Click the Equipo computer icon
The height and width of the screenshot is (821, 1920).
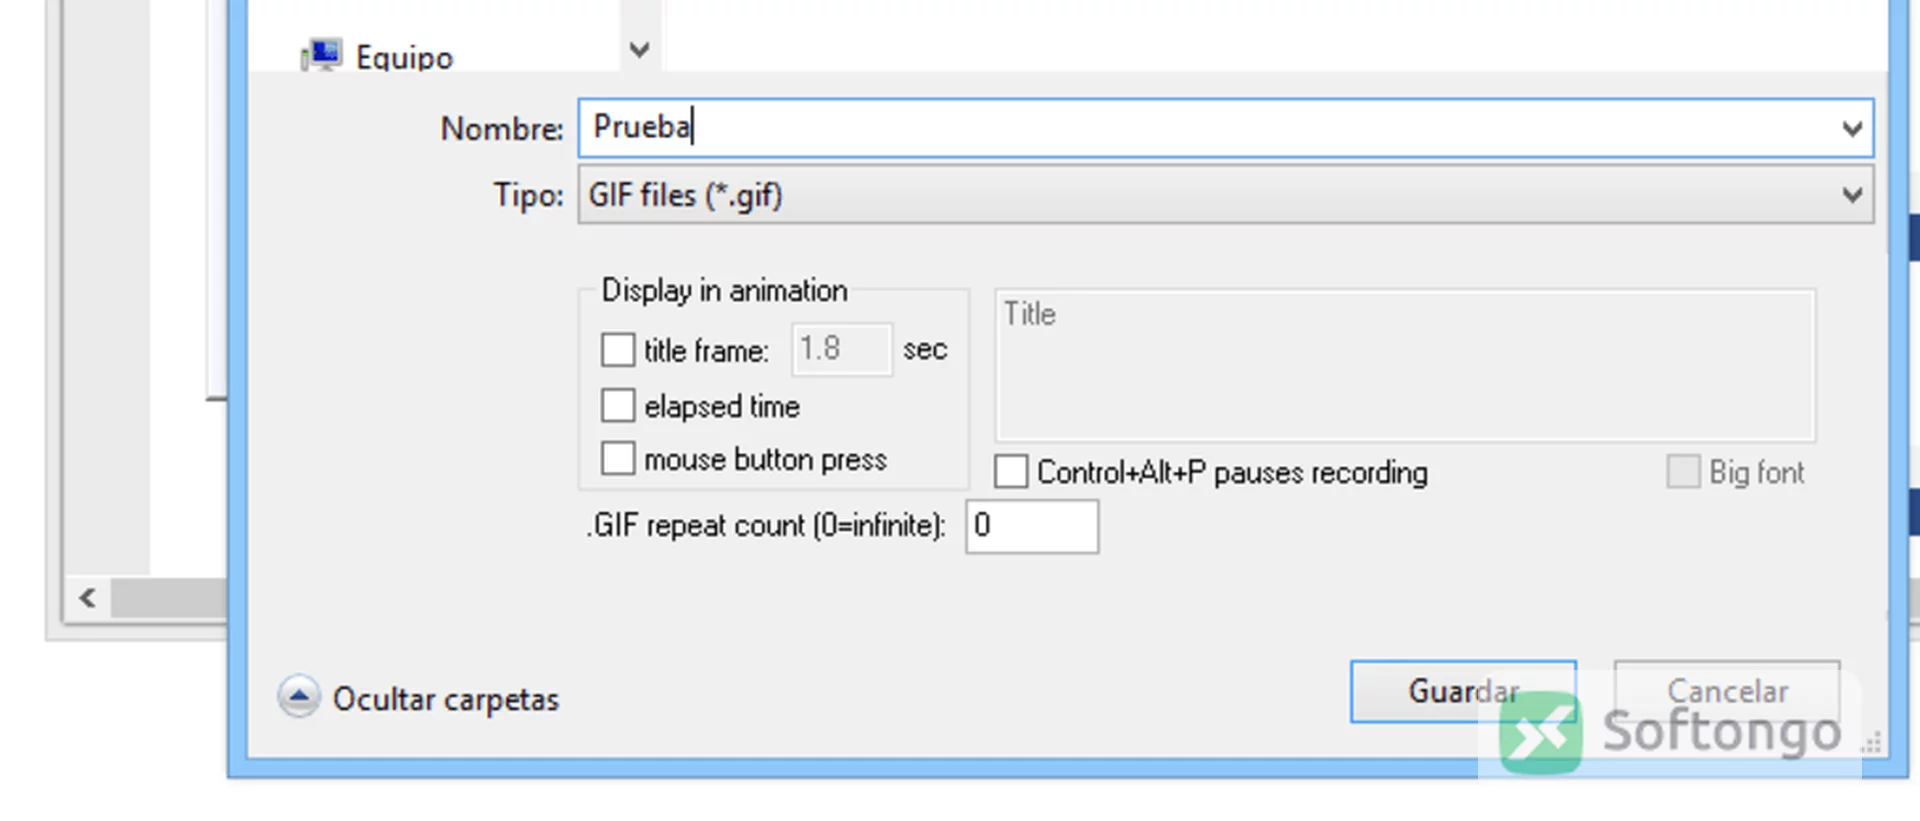321,56
